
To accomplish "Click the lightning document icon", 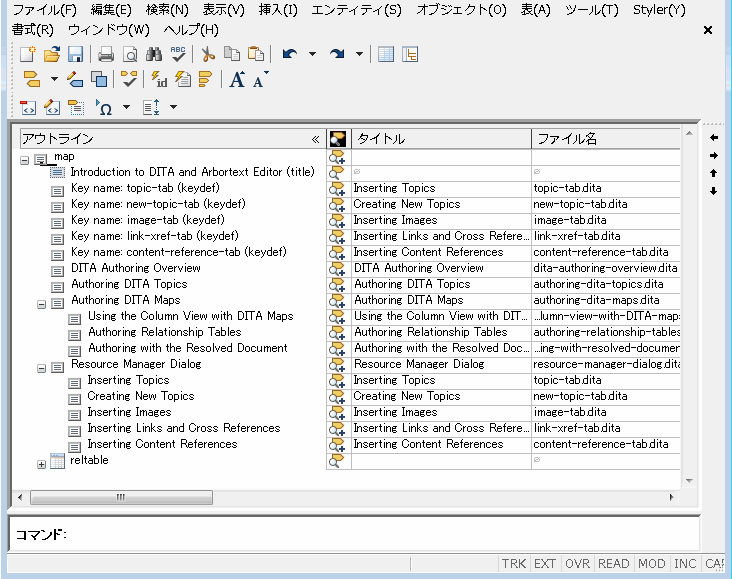I will pos(183,79).
